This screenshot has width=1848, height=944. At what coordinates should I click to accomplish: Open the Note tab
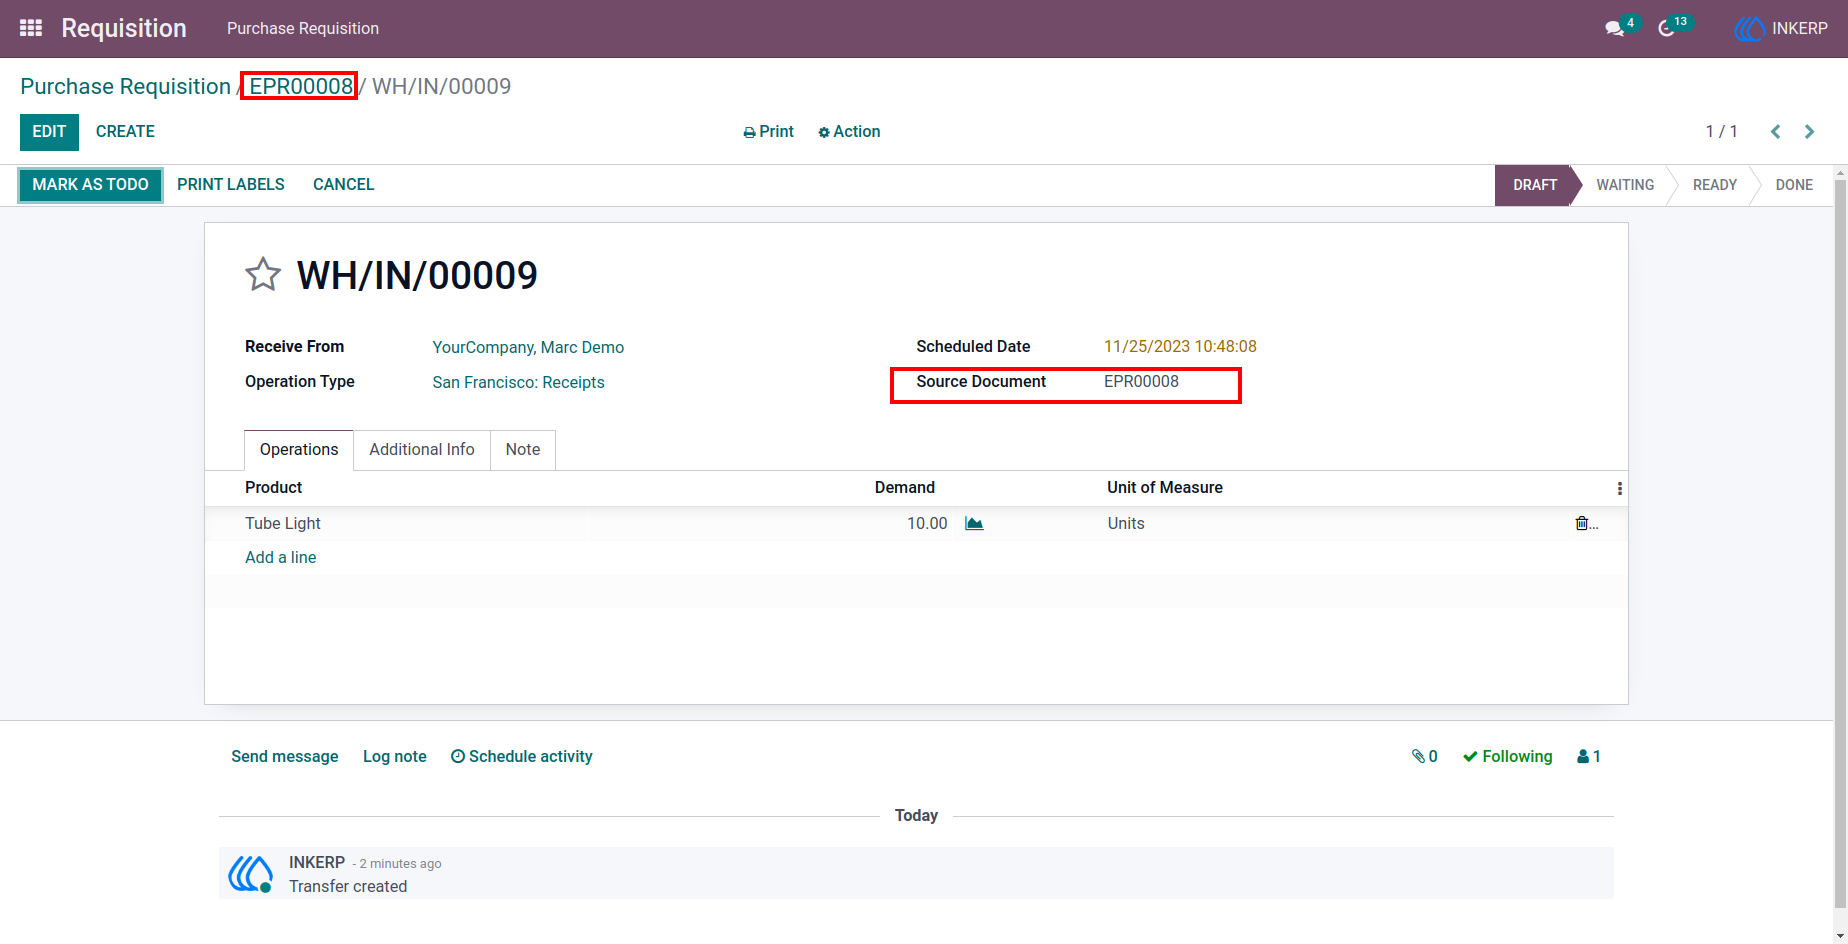523,450
